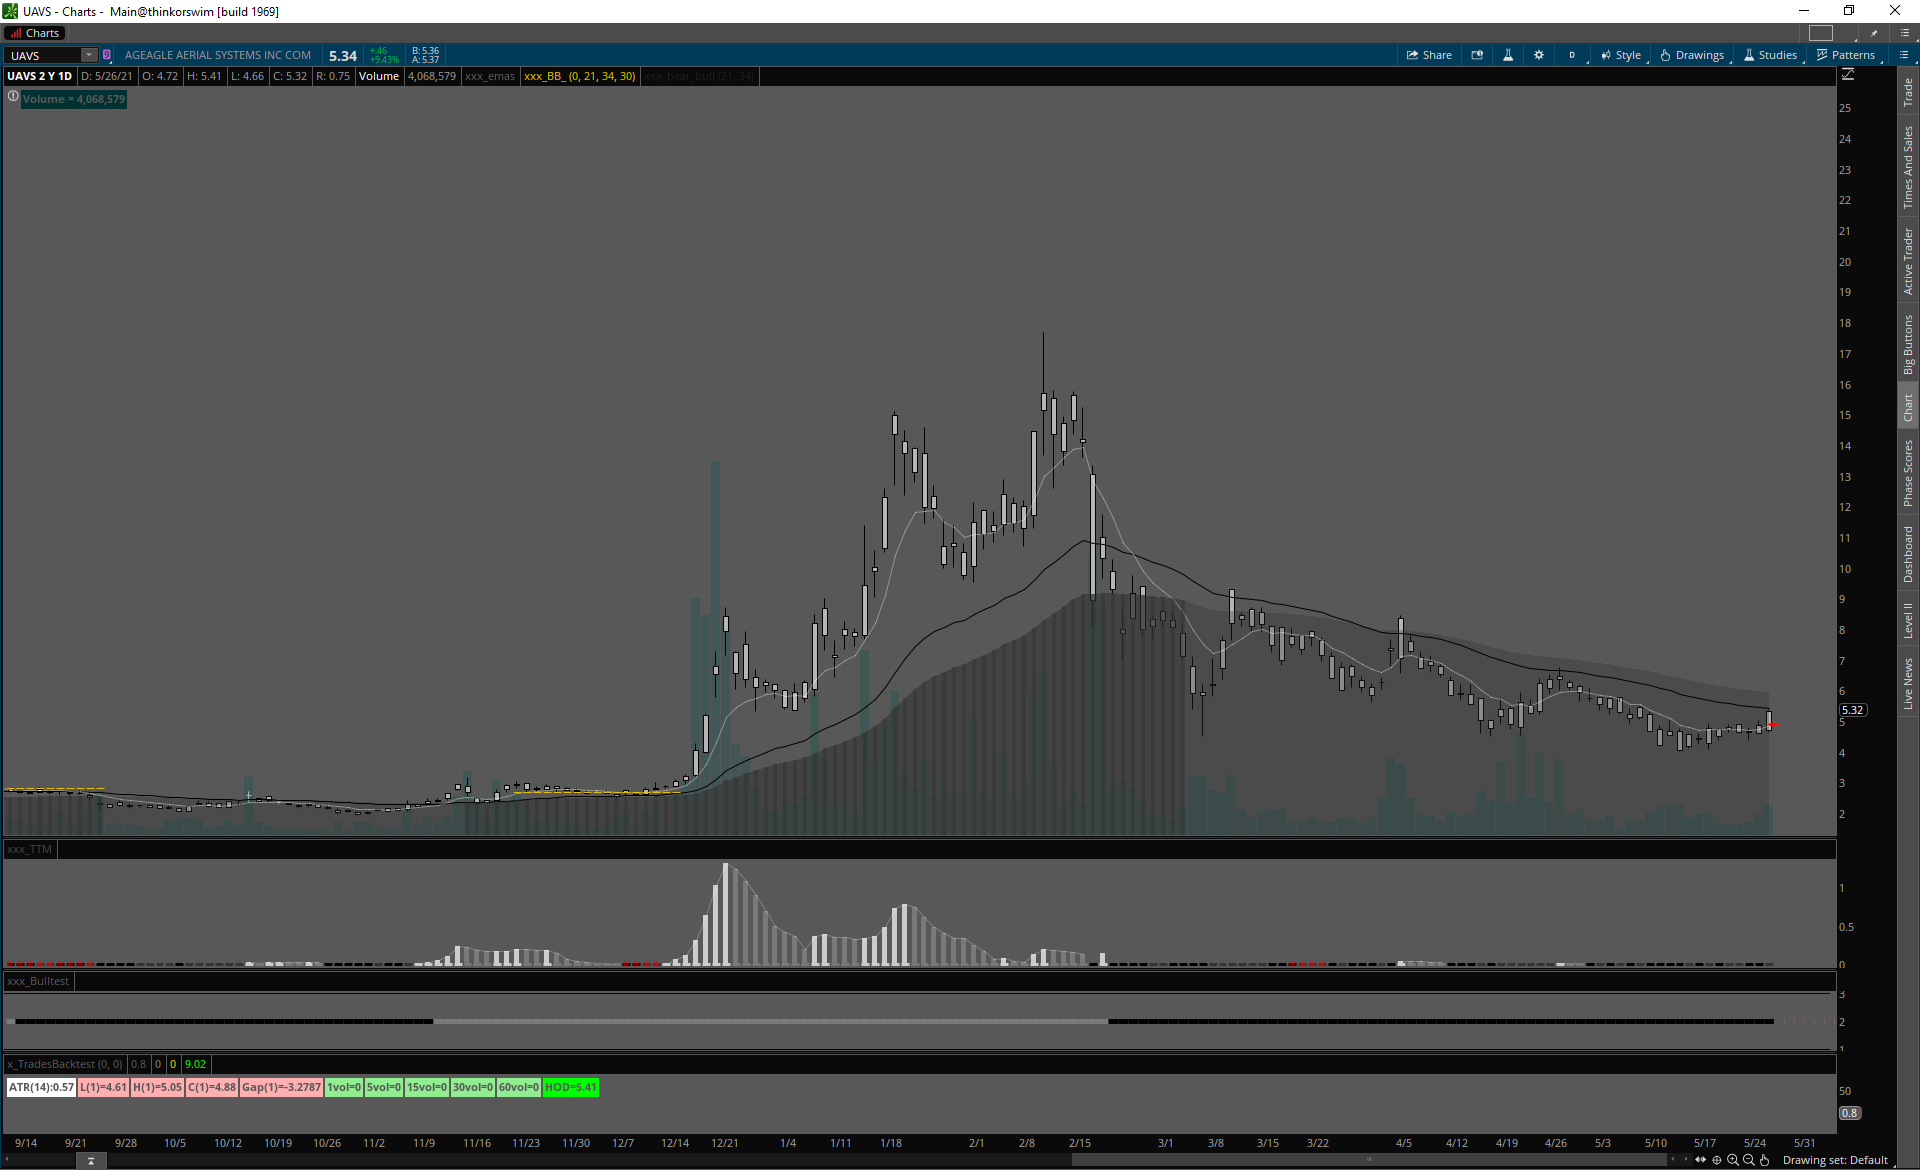This screenshot has width=1920, height=1170.
Task: Expand the Style dropdown menu
Action: pyautogui.click(x=1621, y=55)
